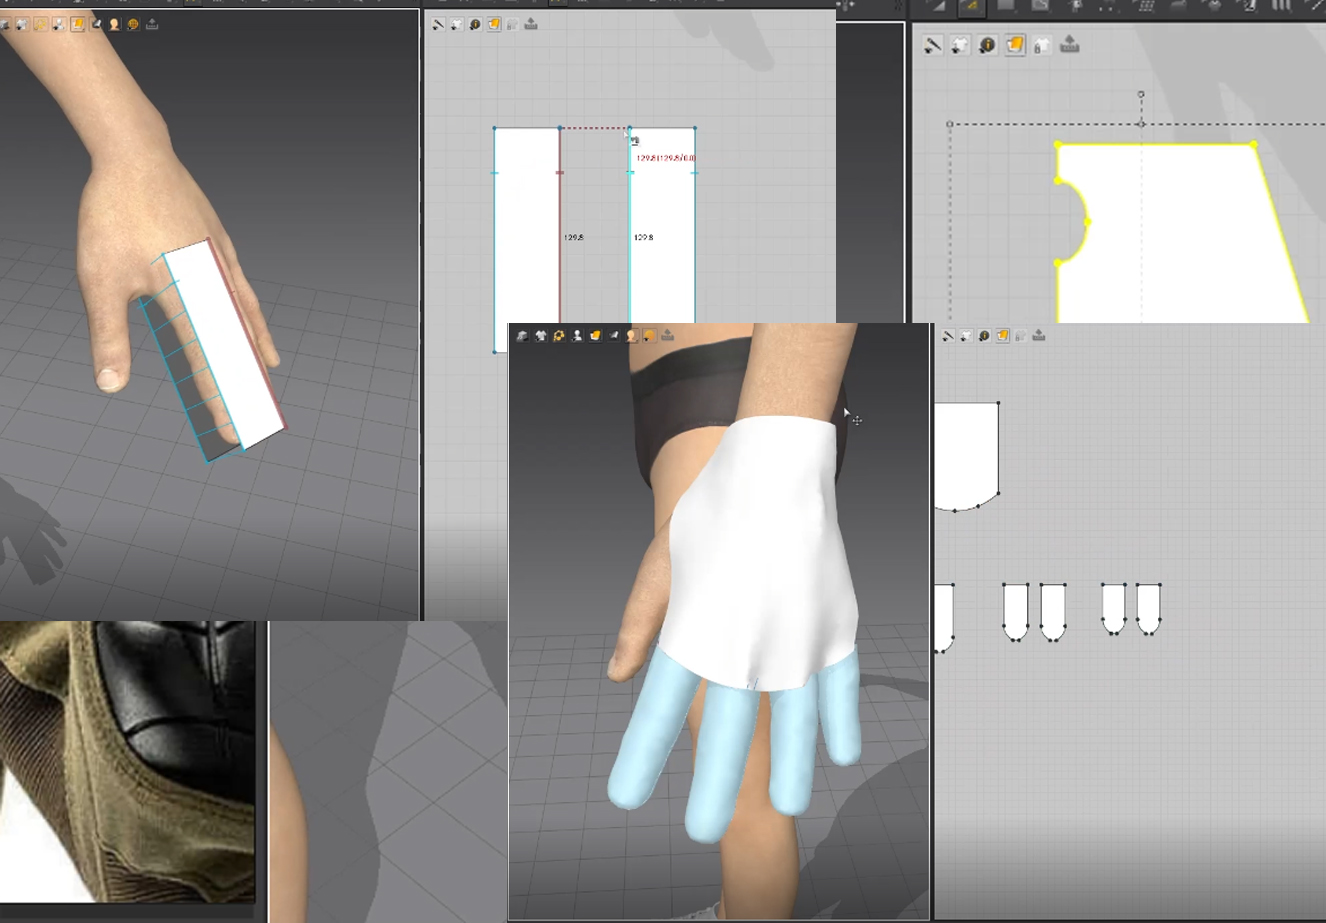Toggle the orange texture surface icon in the yellow-outlined pattern window
The image size is (1326, 923).
pyautogui.click(x=1015, y=45)
